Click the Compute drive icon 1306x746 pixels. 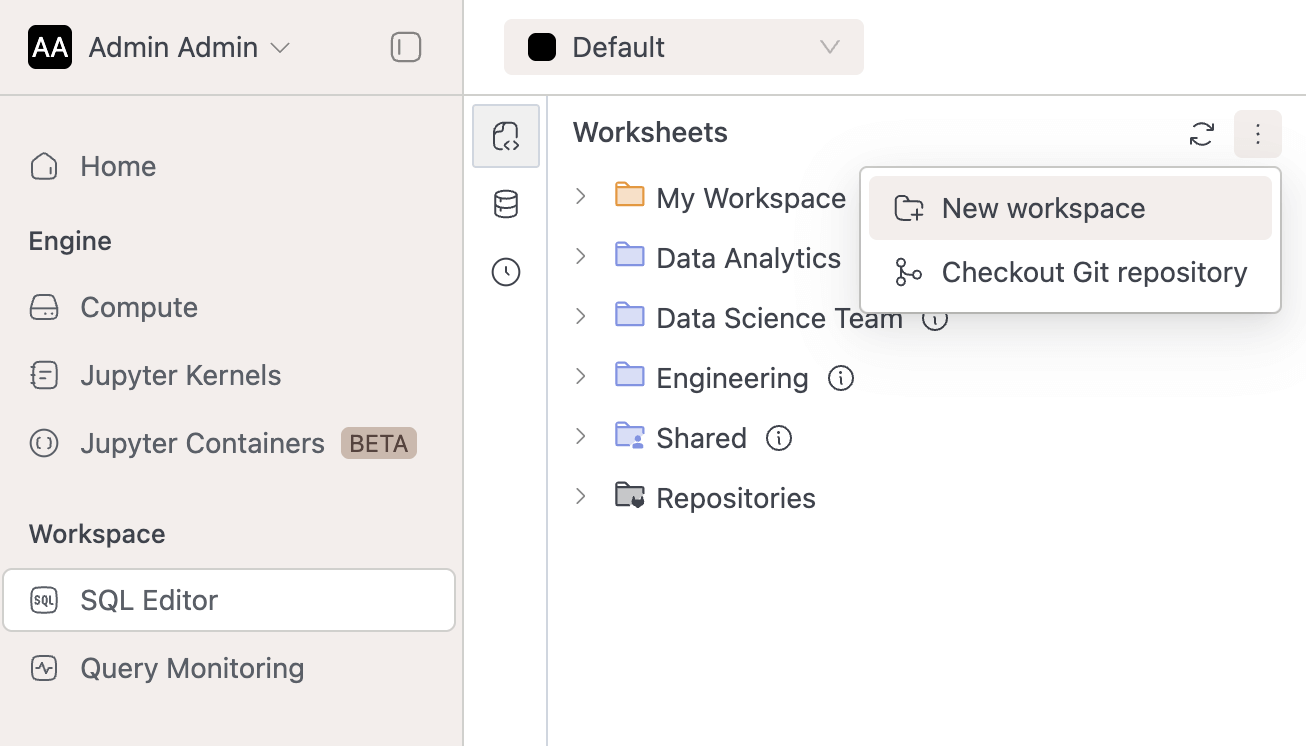[44, 307]
